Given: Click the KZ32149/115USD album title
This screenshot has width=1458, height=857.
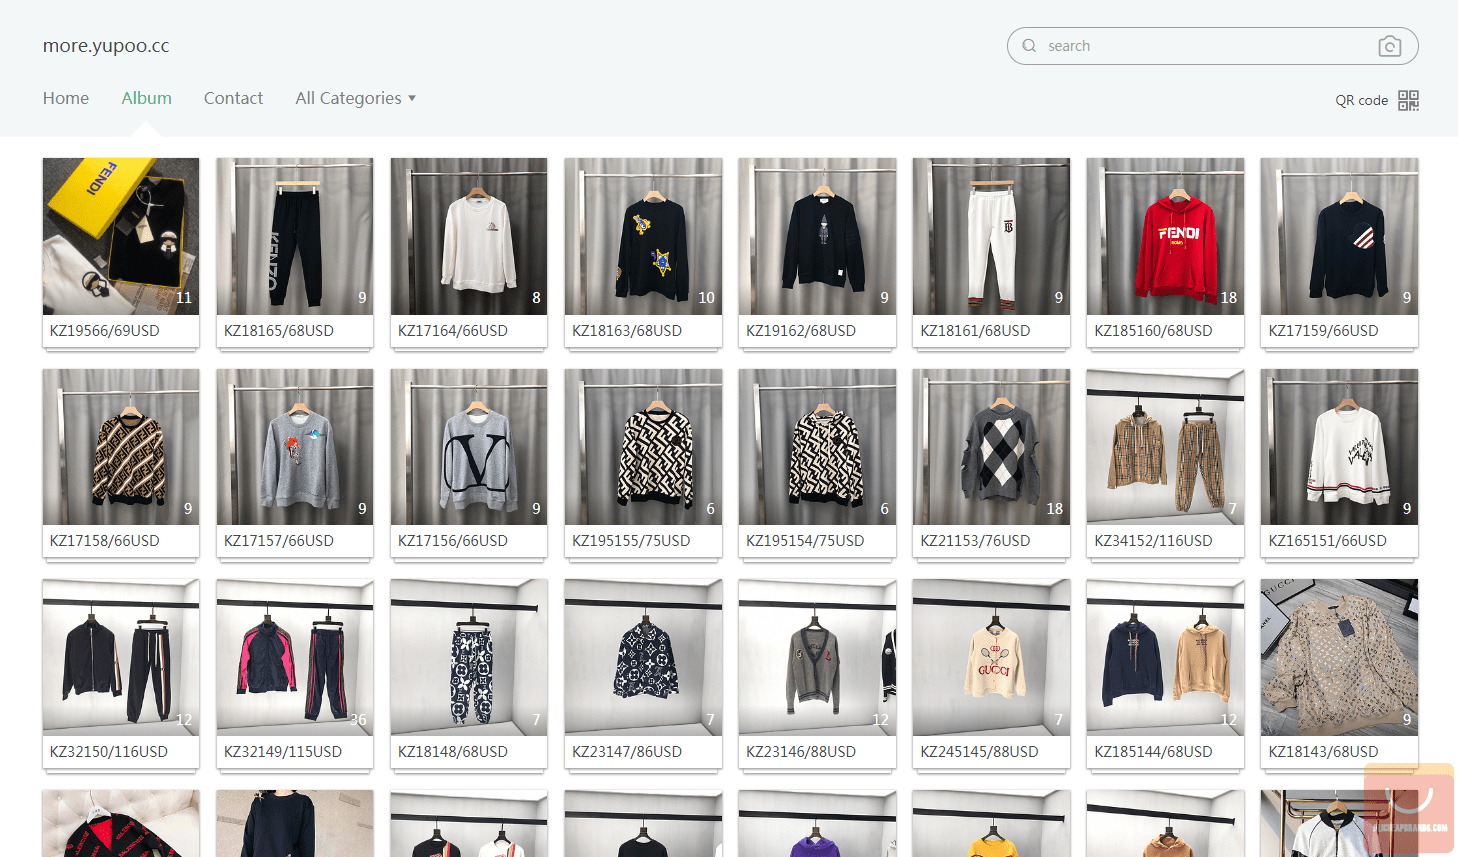Looking at the screenshot, I should 283,752.
